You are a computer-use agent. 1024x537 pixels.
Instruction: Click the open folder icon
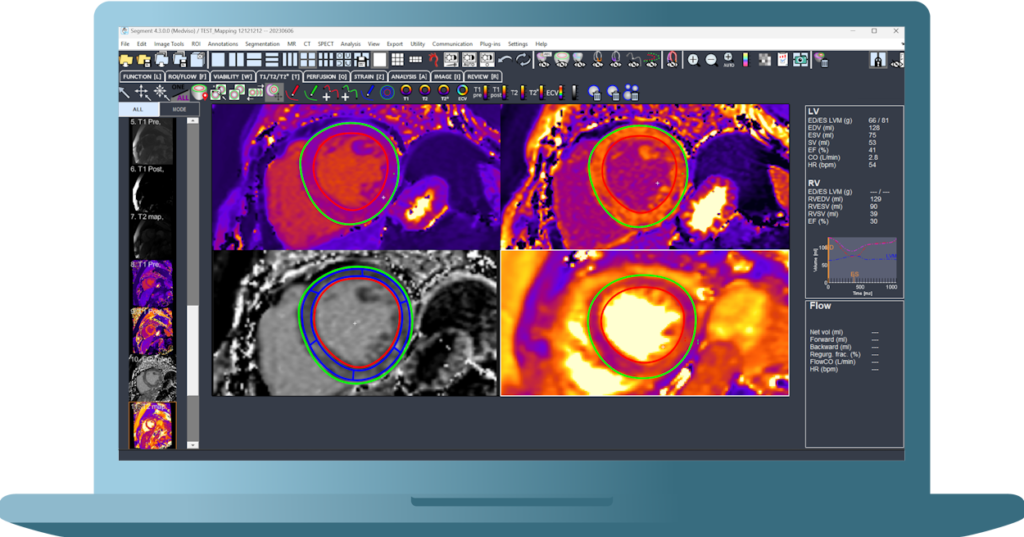(x=126, y=60)
